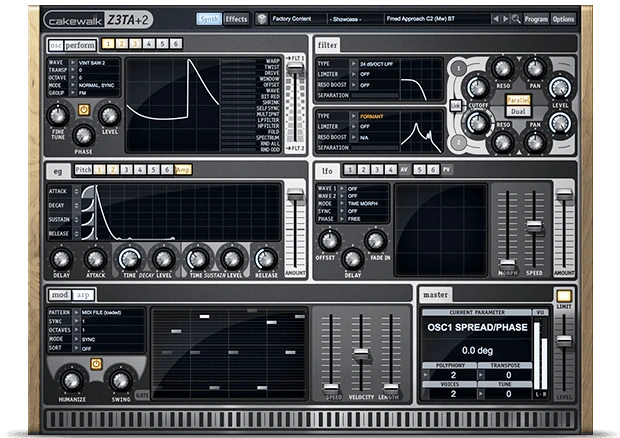Click the envelope Amount slider handle
This screenshot has width=620, height=438.
(x=295, y=195)
